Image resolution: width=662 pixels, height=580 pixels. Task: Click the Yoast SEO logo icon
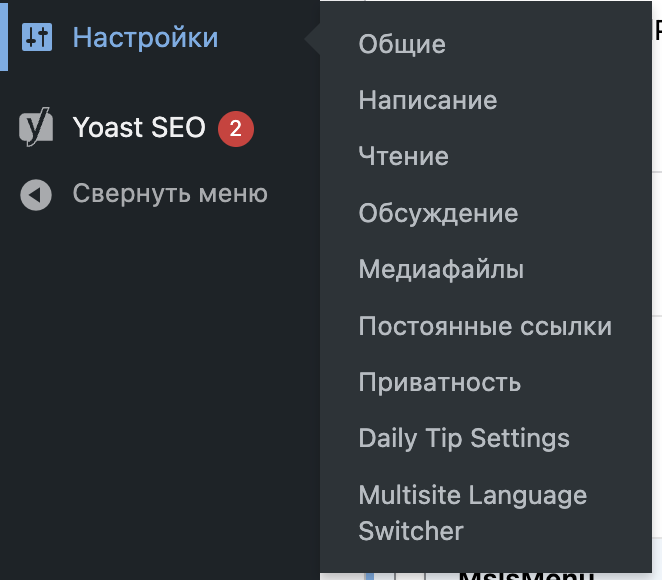[x=36, y=127]
